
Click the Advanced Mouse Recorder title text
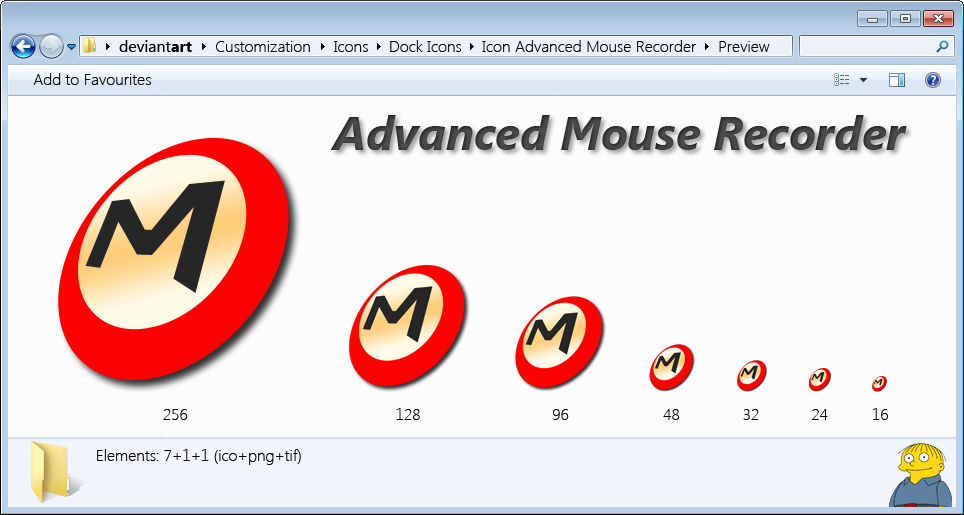click(619, 134)
